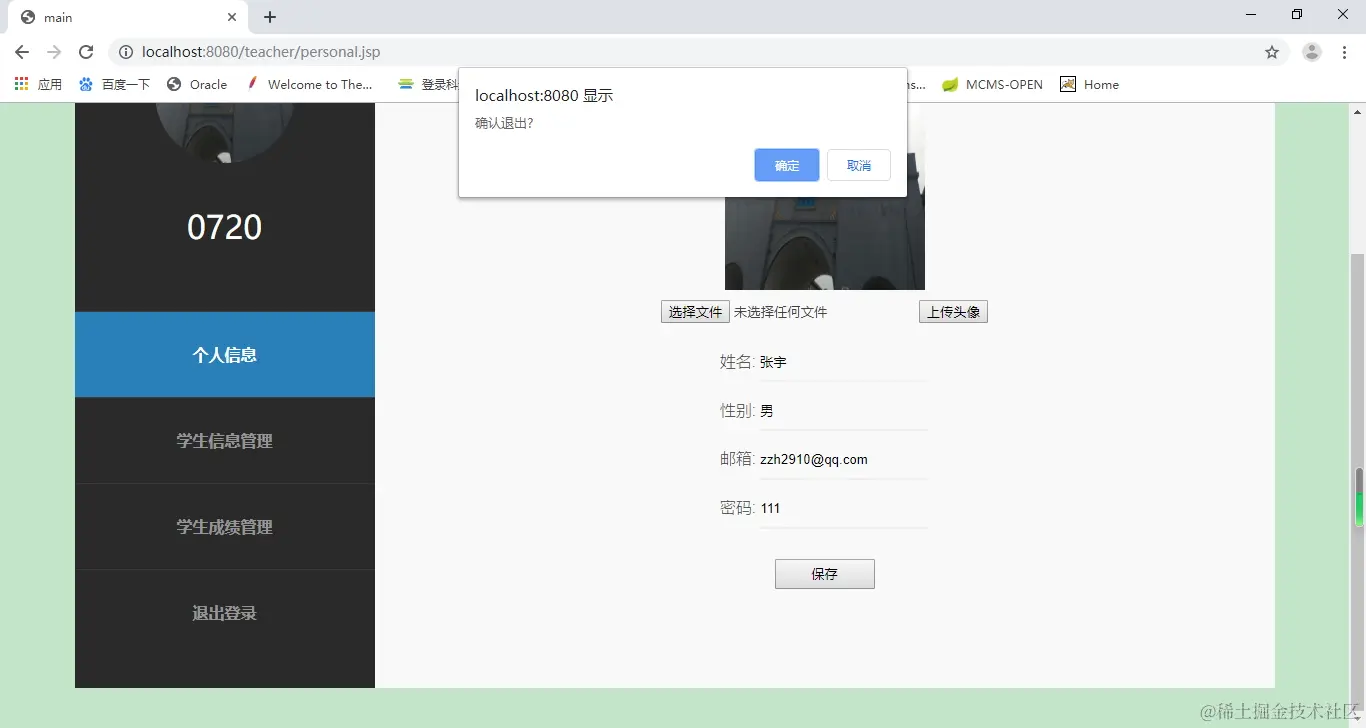The height and width of the screenshot is (728, 1366).
Task: Click the bookmark star in the address bar
Action: (1271, 52)
